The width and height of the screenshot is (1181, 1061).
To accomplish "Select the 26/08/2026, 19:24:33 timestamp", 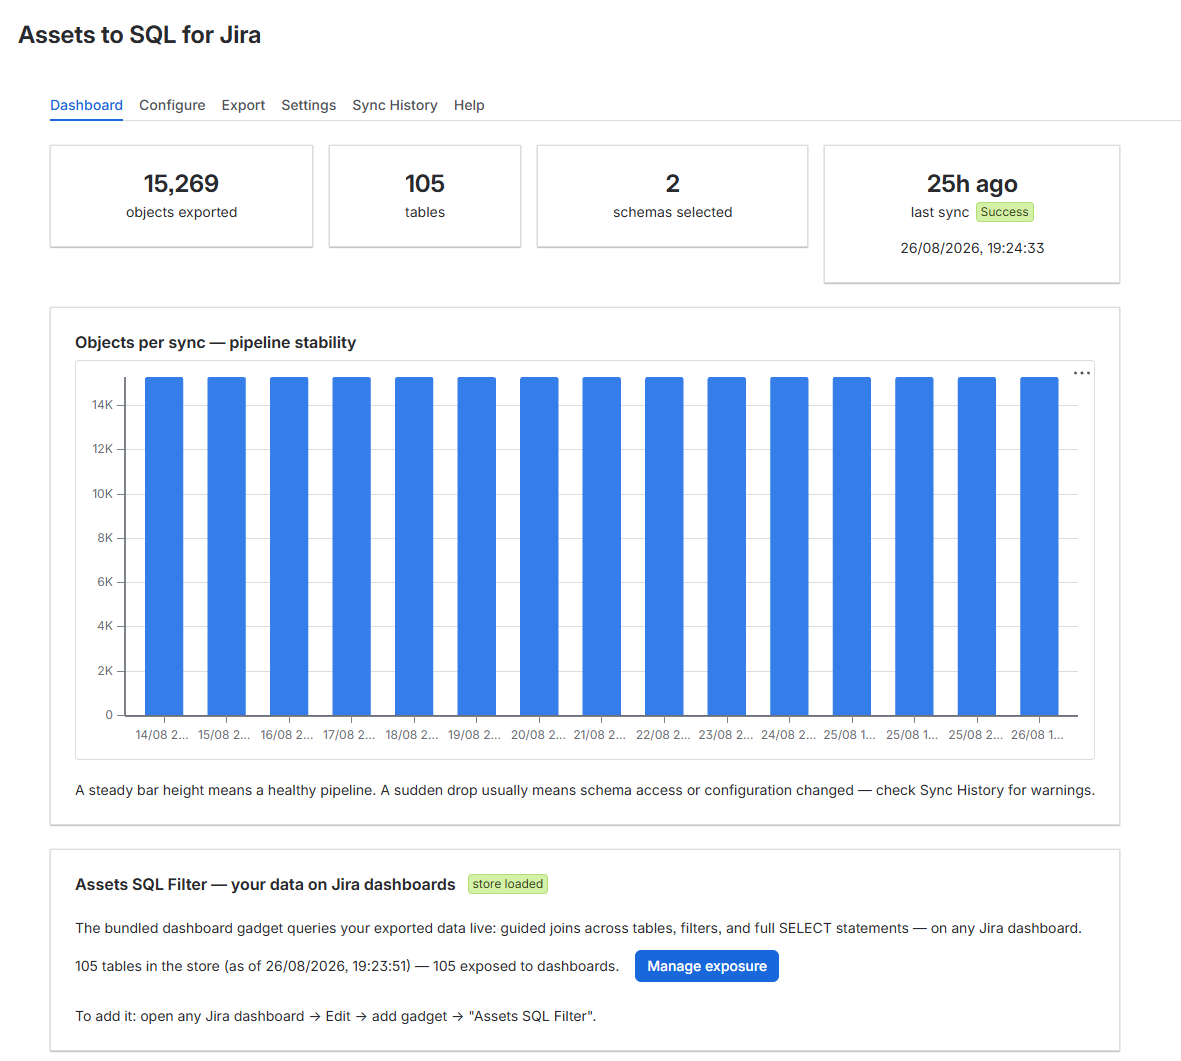I will point(972,248).
